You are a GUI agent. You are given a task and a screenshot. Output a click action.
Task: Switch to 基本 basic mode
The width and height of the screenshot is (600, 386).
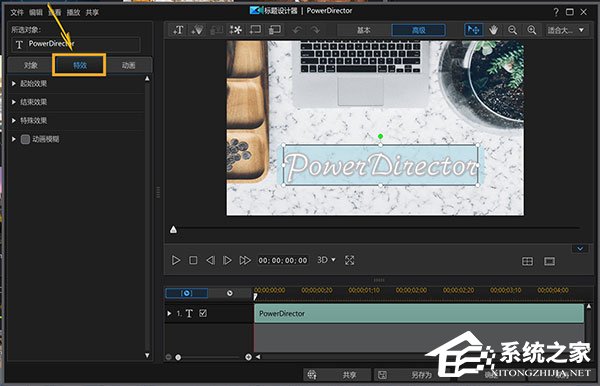(364, 30)
